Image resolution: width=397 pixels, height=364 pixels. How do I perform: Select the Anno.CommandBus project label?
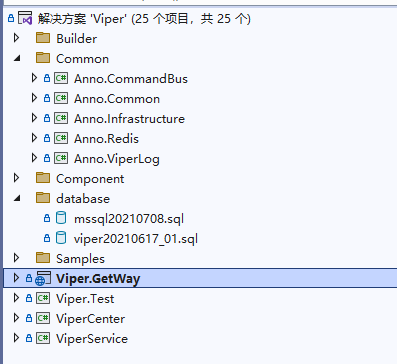[131, 79]
